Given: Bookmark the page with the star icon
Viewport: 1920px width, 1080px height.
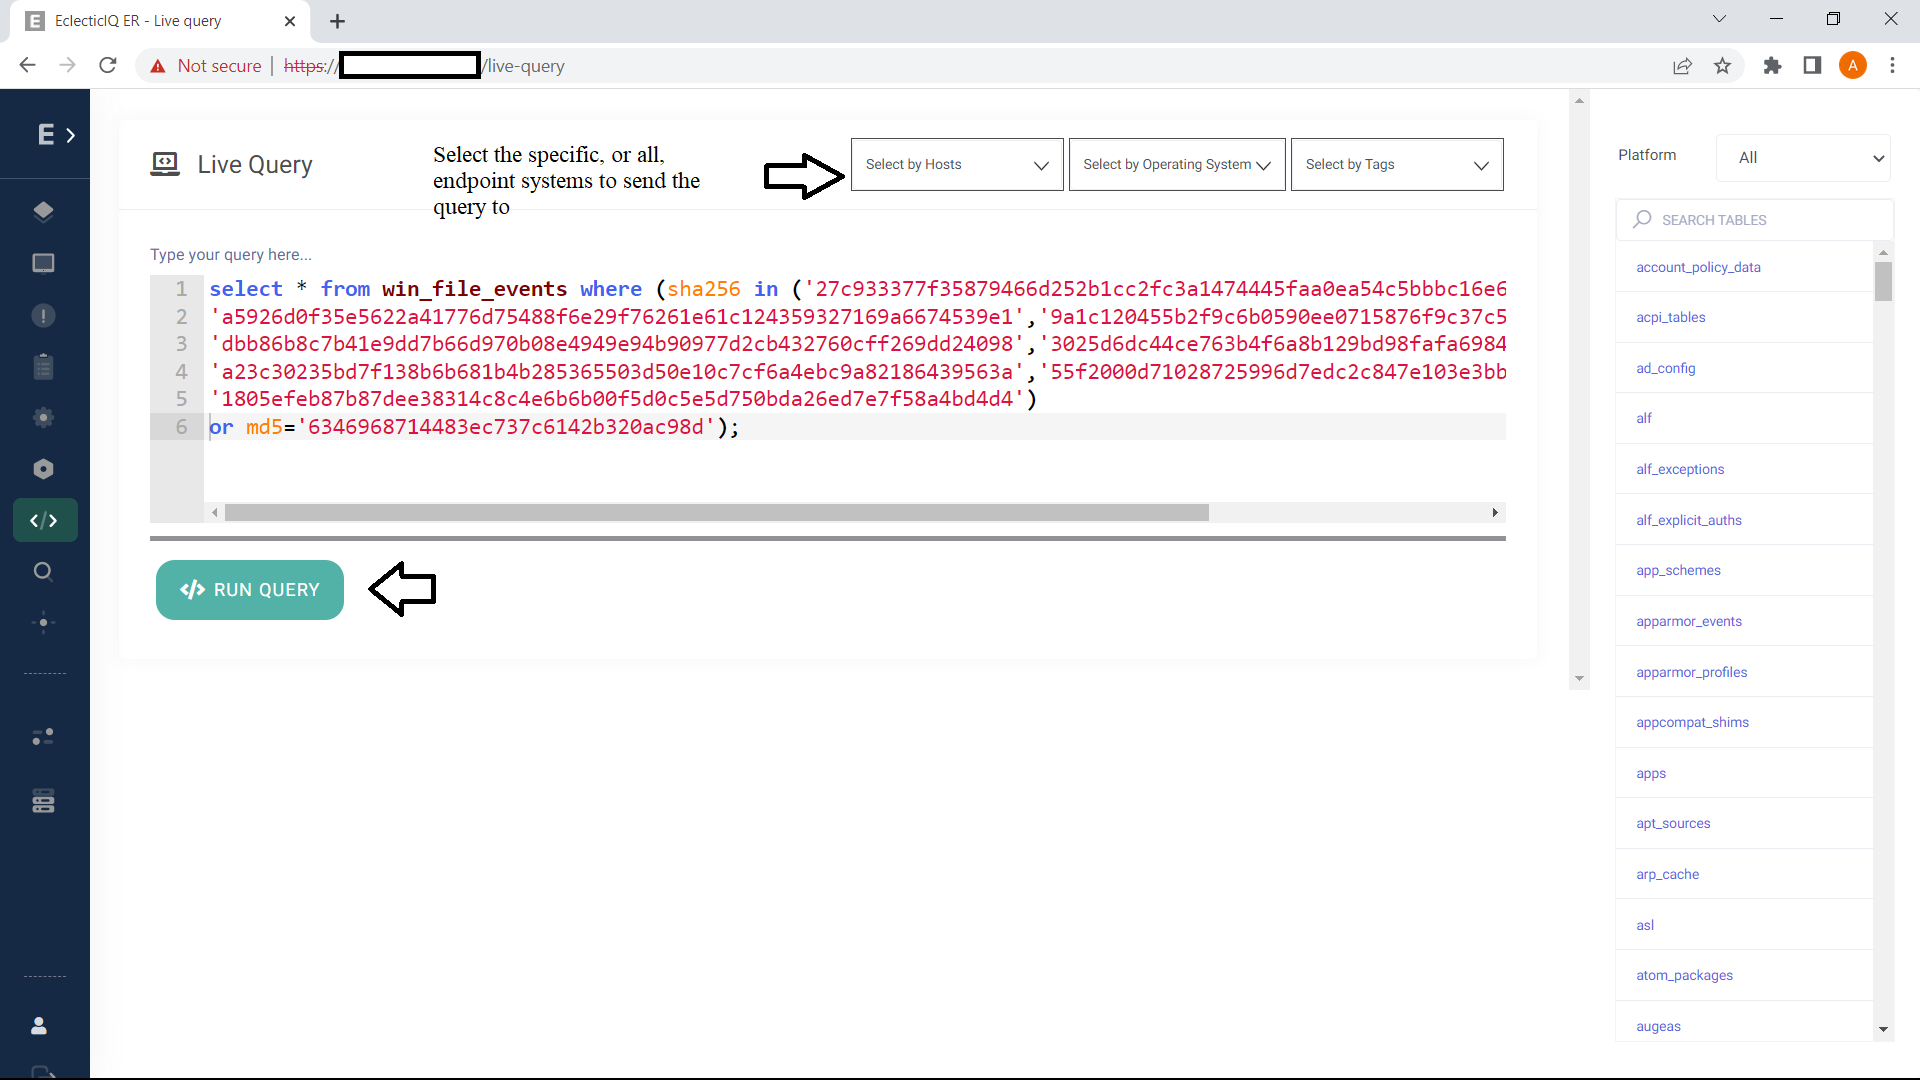Looking at the screenshot, I should [x=1722, y=65].
